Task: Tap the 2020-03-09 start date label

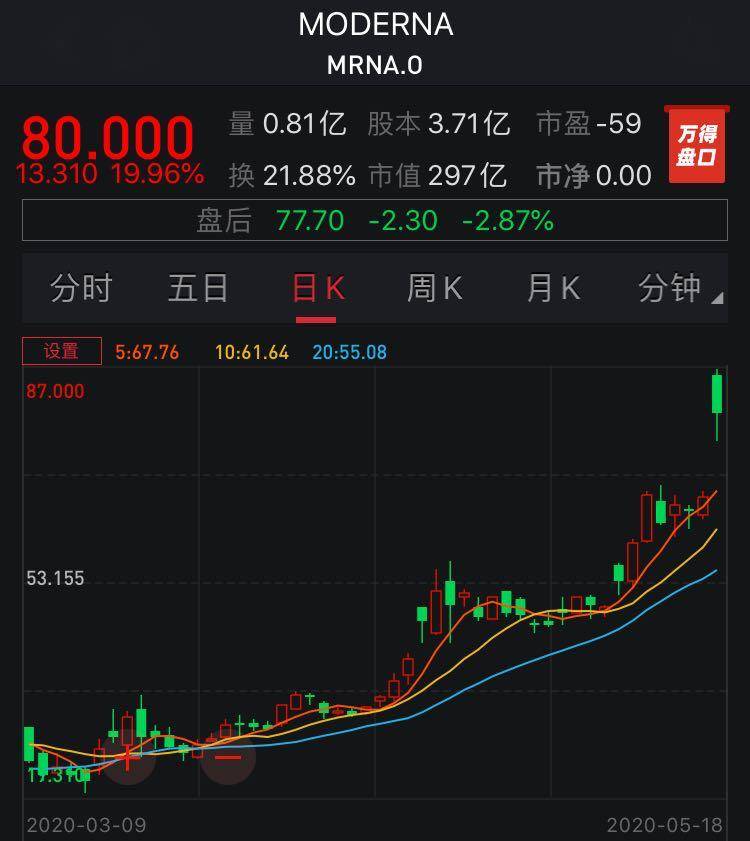Action: 86,825
